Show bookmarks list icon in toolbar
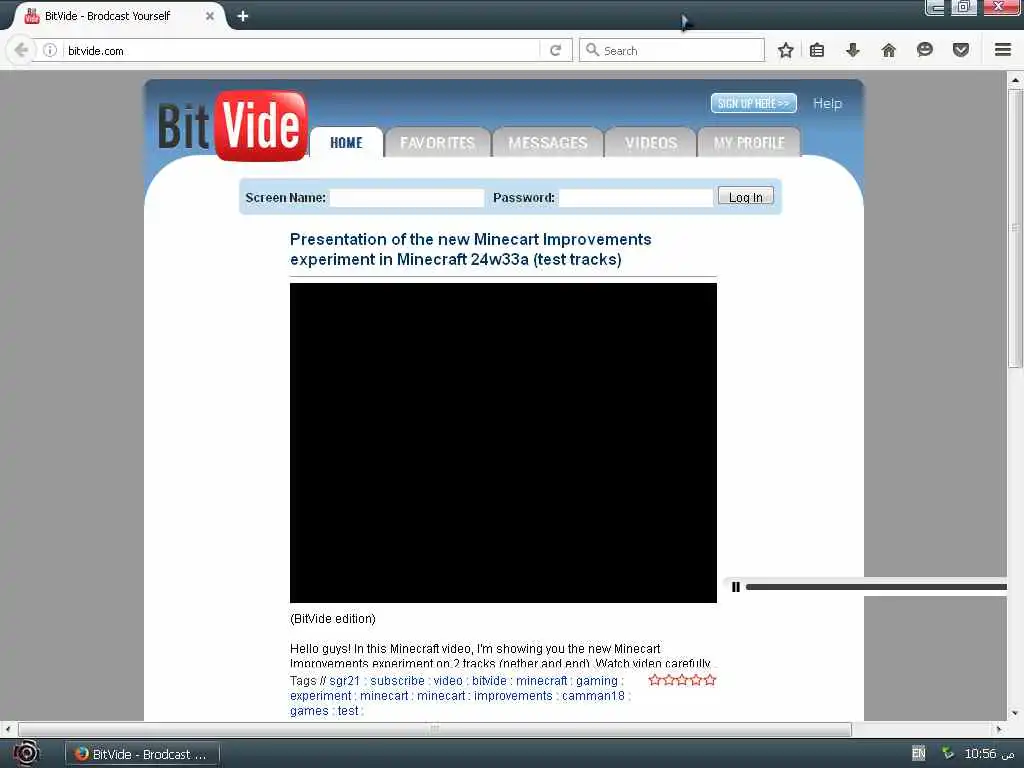Image resolution: width=1024 pixels, height=768 pixels. tap(817, 50)
